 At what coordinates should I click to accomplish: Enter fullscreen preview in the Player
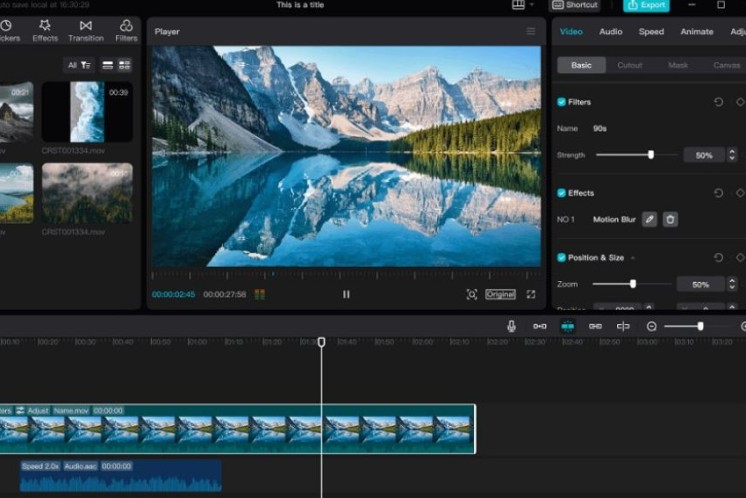pyautogui.click(x=531, y=294)
